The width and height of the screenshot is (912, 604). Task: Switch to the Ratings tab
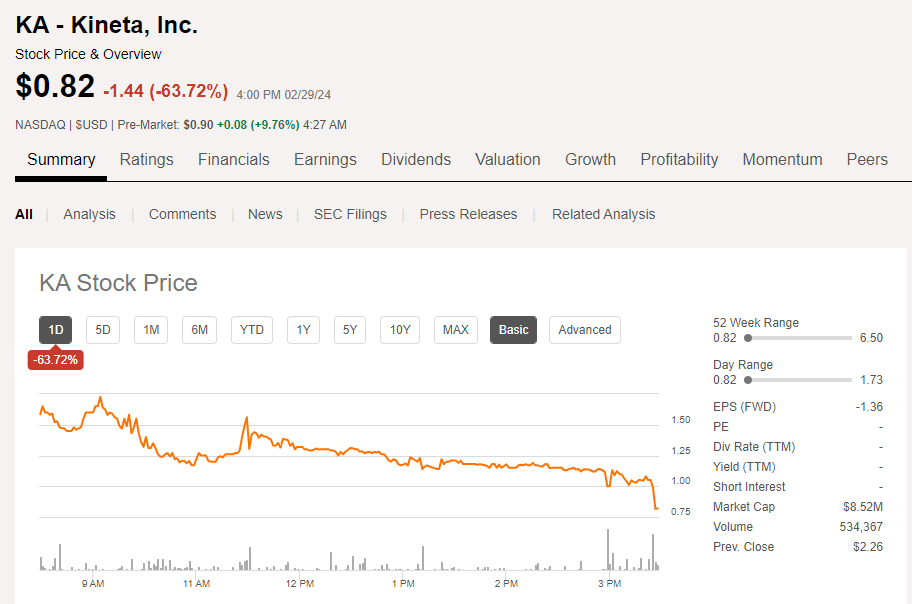point(146,159)
